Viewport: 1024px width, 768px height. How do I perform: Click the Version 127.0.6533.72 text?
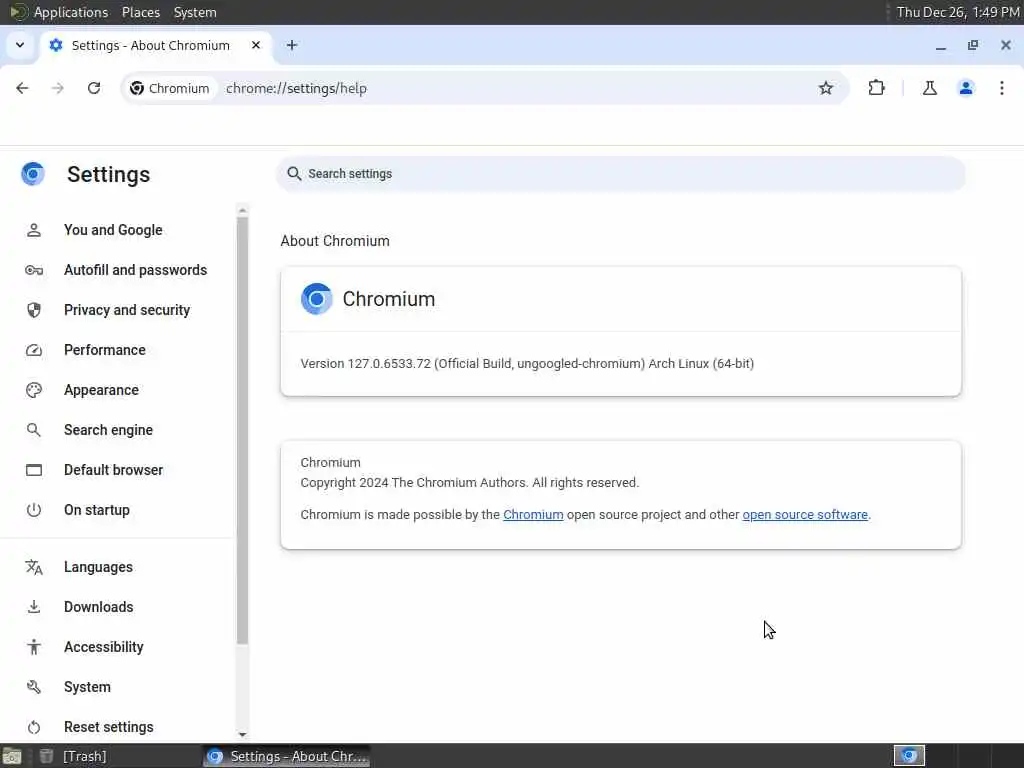527,364
